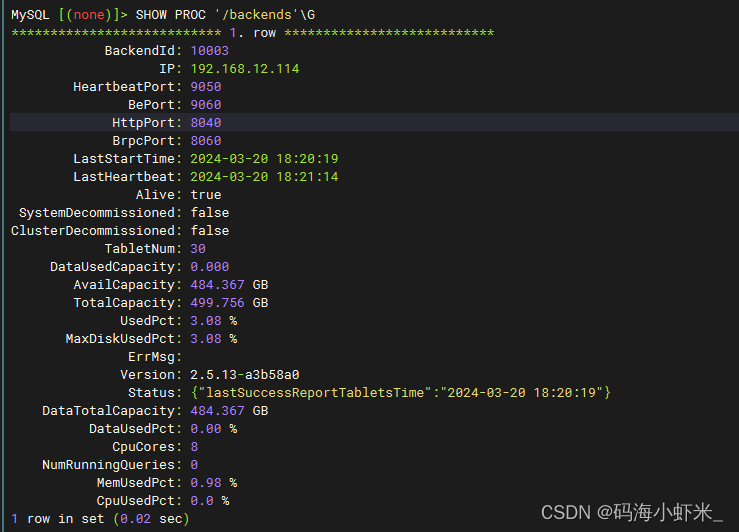Click the HttpPort field label
The width and height of the screenshot is (739, 532).
(147, 123)
